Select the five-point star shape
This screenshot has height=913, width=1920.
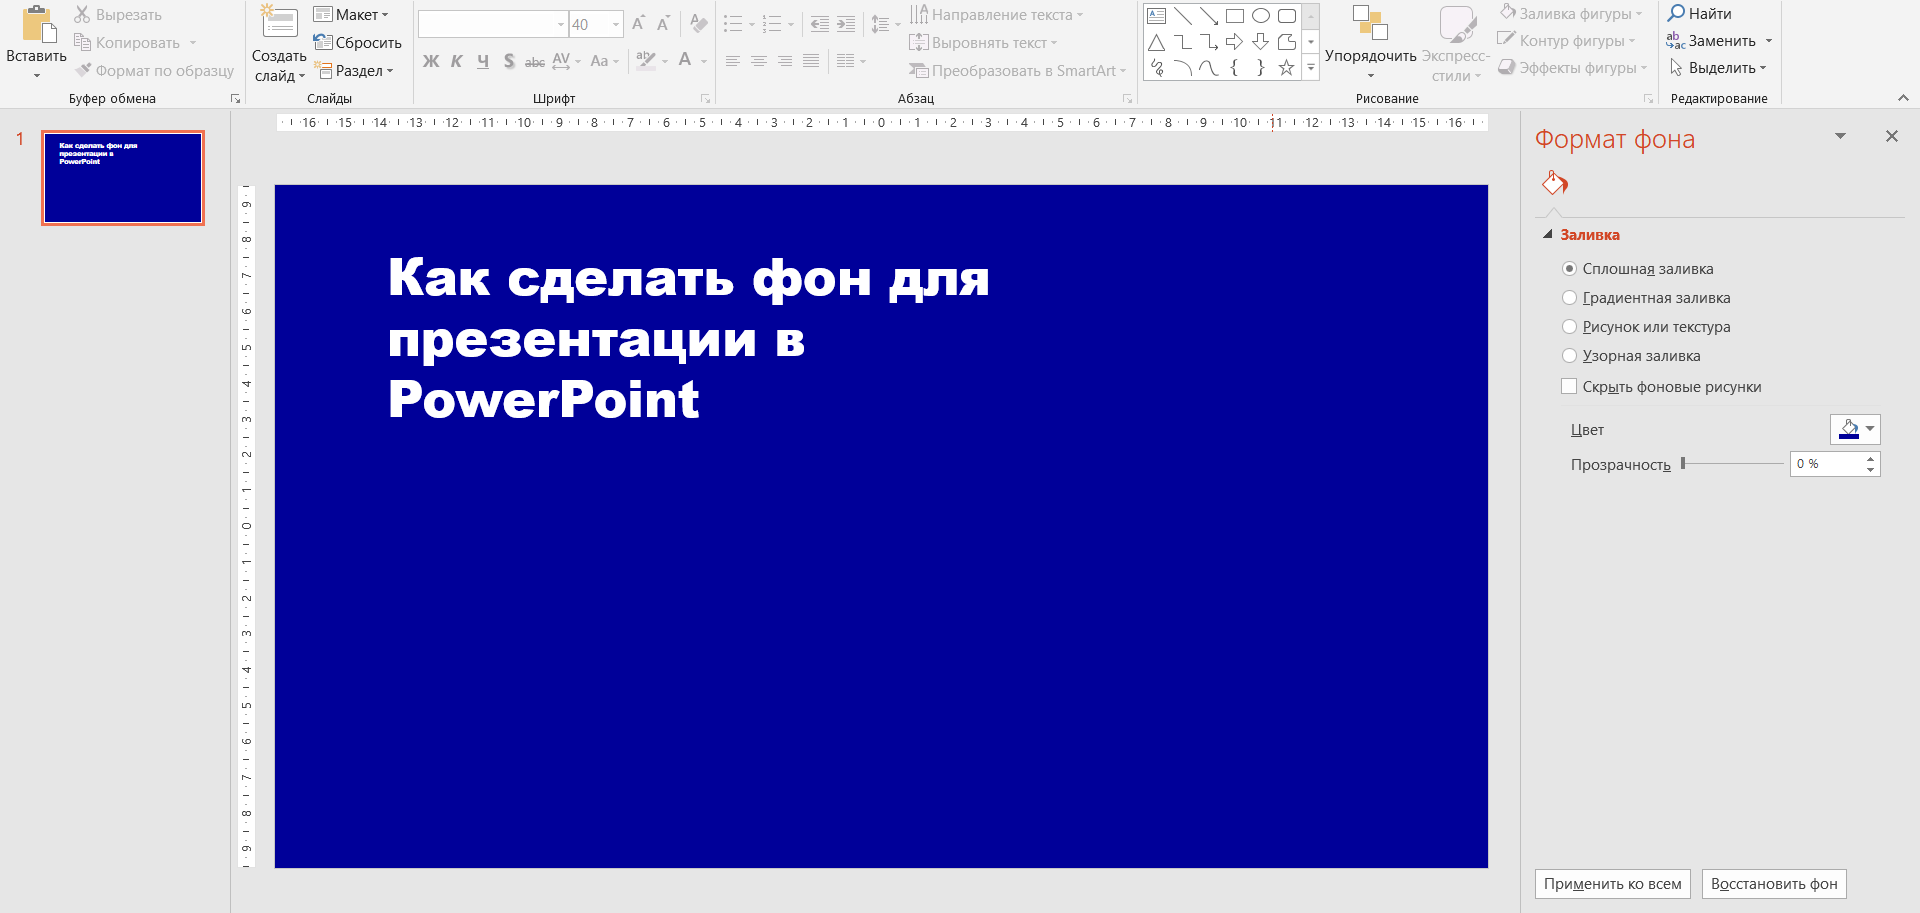click(x=1287, y=68)
